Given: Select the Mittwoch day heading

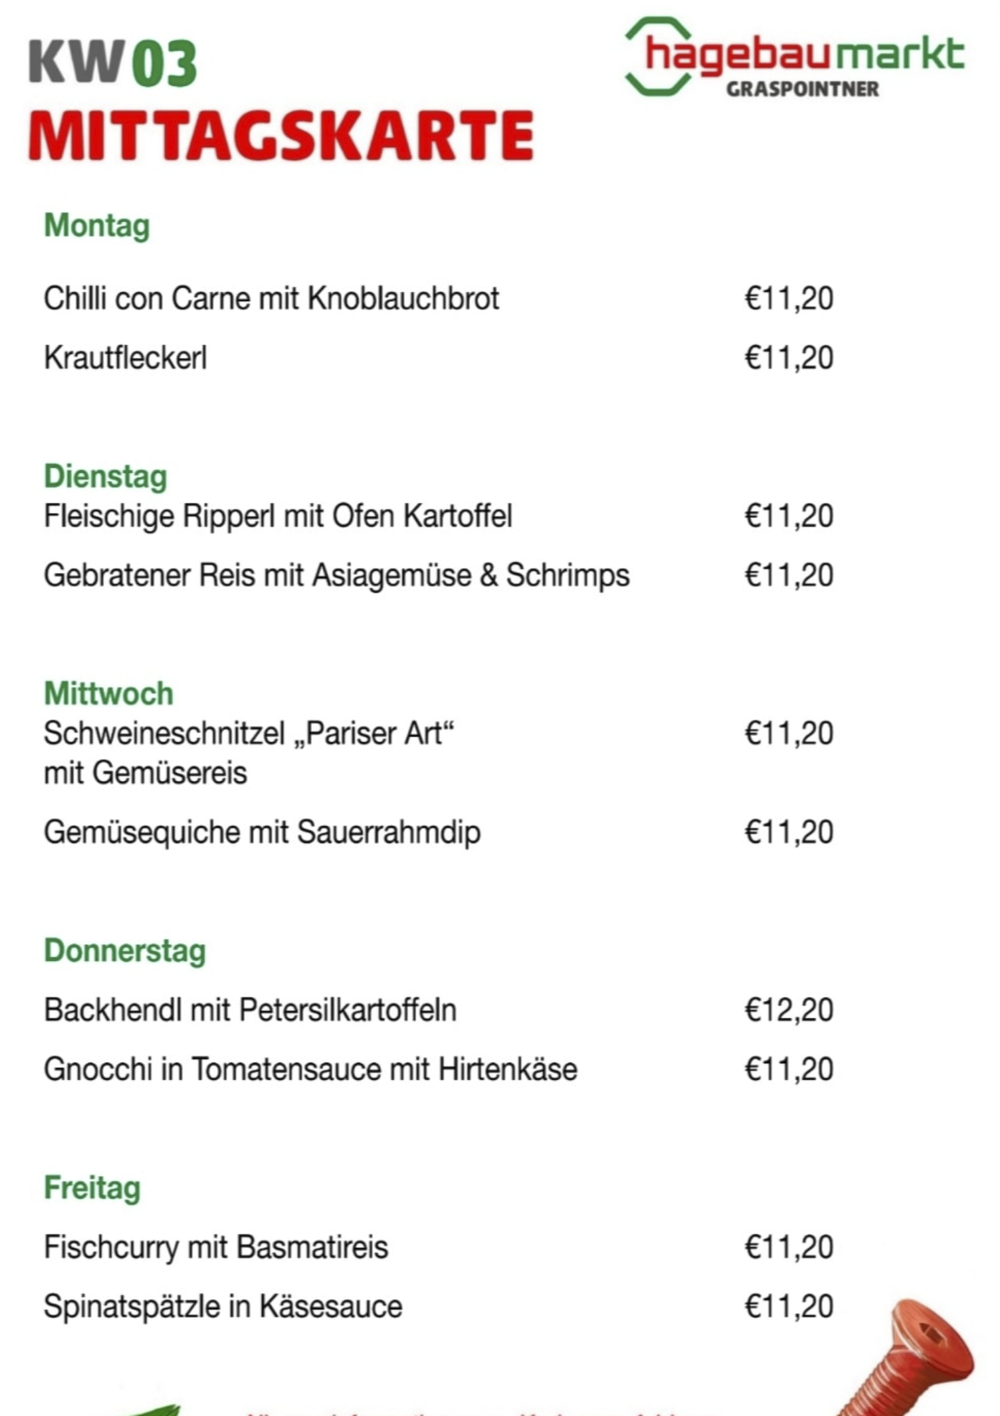Looking at the screenshot, I should click(108, 693).
